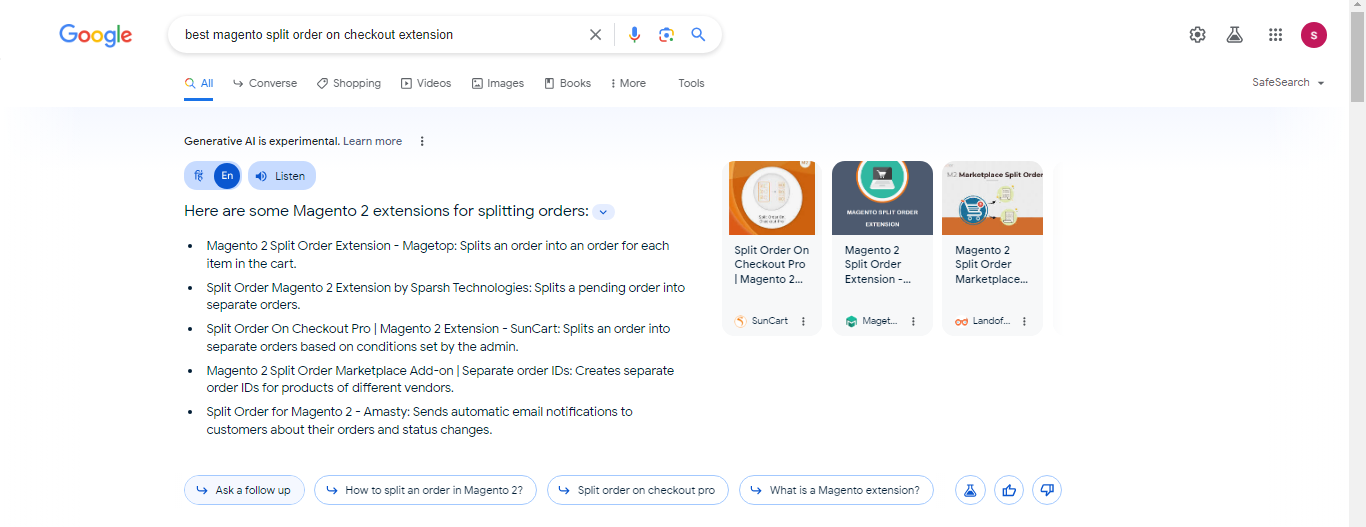Click the blue magnifier search icon
Image resolution: width=1366 pixels, height=527 pixels.
click(698, 35)
